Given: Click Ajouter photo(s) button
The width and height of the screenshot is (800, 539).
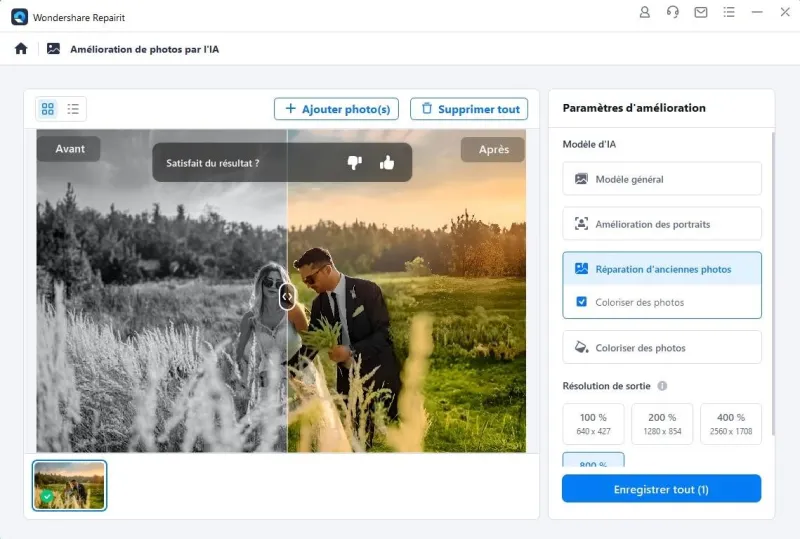Looking at the screenshot, I should click(x=337, y=109).
